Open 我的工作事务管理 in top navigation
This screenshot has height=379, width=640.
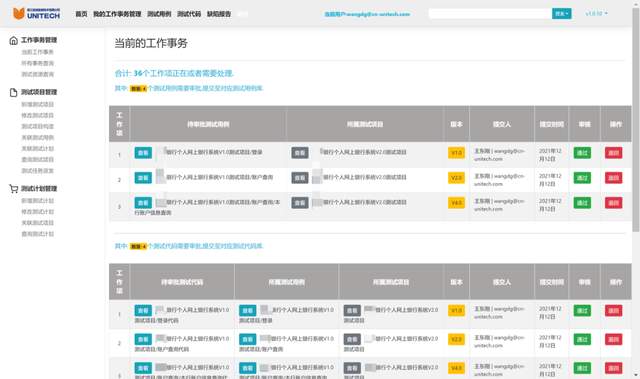coord(117,14)
